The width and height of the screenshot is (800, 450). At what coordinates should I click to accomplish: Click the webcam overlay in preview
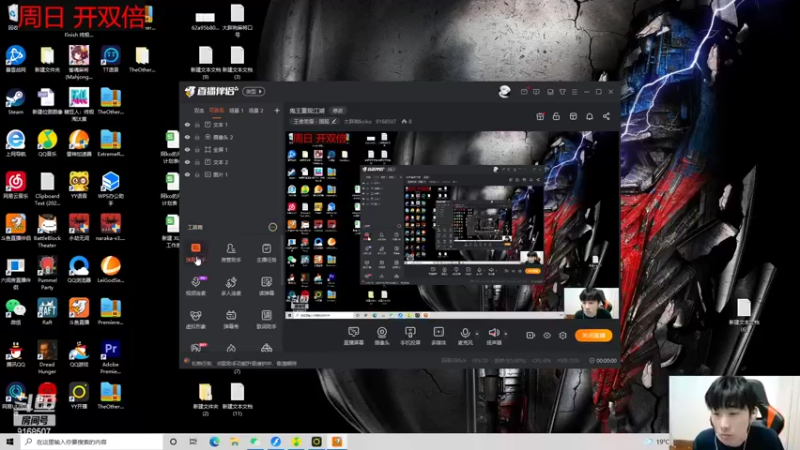tap(591, 304)
